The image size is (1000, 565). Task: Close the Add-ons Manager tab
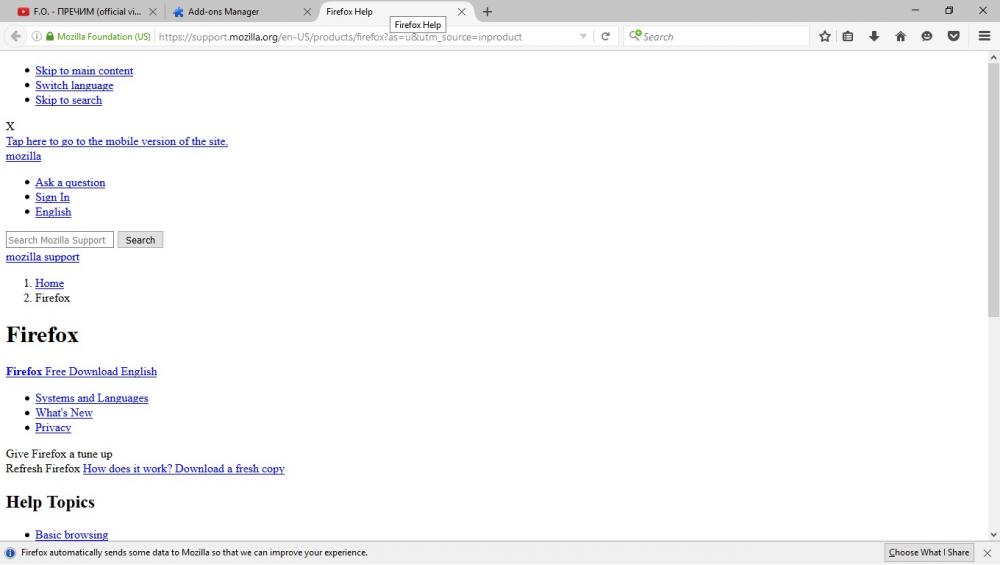pos(307,11)
